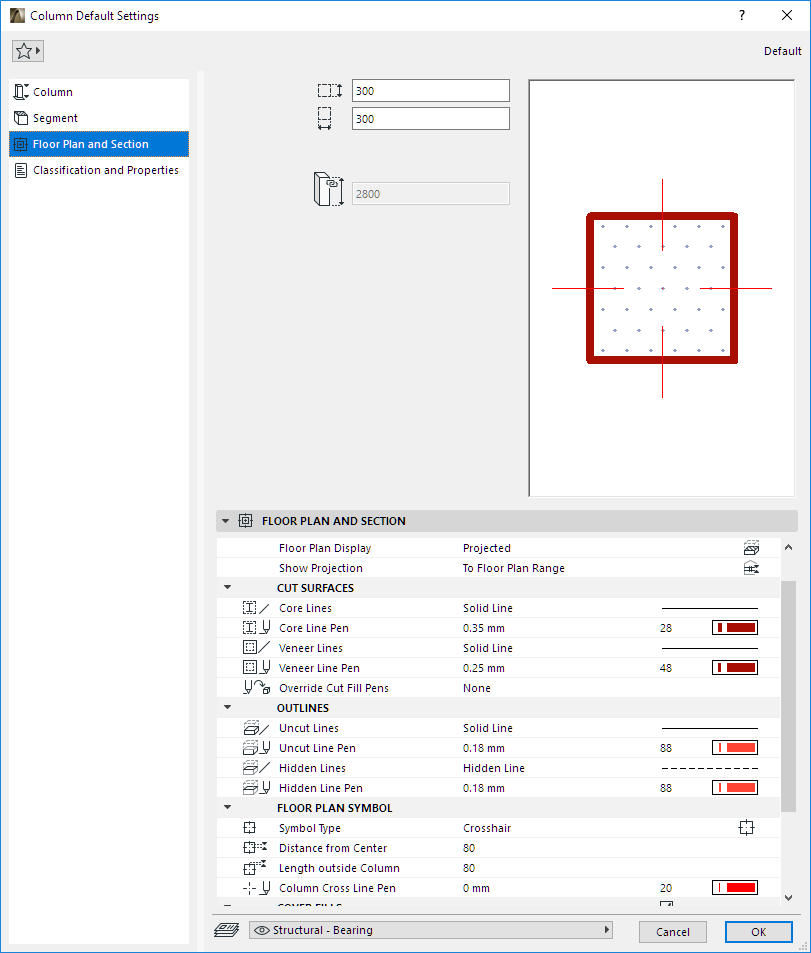Open the Column Cross Line Pen color swatch
Image resolution: width=811 pixels, height=953 pixels.
[x=735, y=888]
